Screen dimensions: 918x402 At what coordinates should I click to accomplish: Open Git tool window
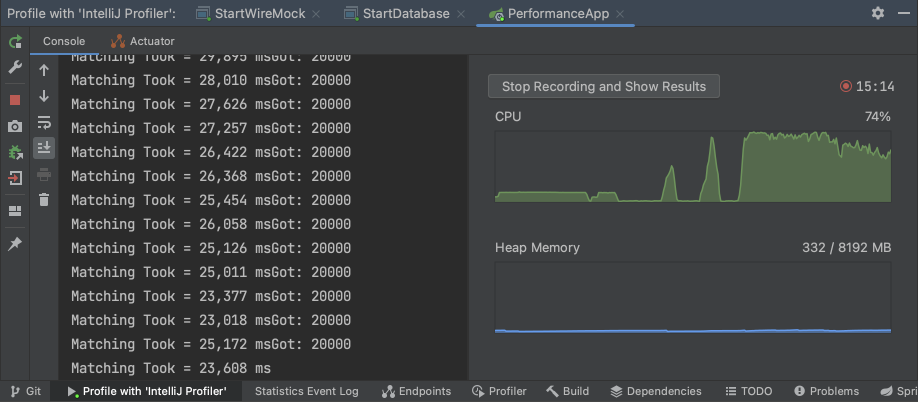pos(26,391)
